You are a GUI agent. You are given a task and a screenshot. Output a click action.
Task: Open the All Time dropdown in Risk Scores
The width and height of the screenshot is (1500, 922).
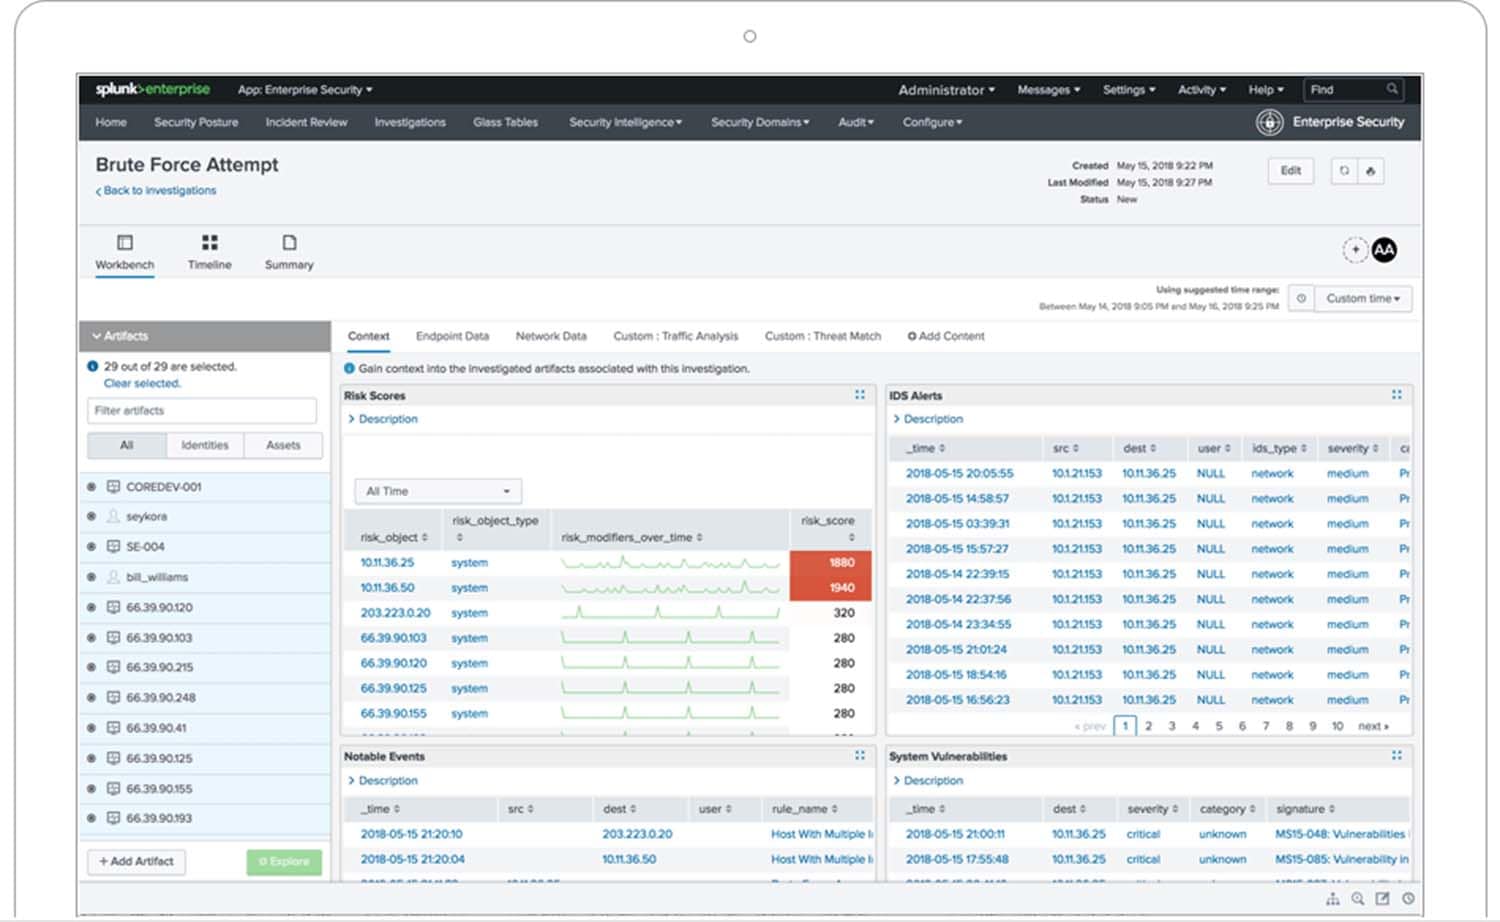[x=438, y=491]
